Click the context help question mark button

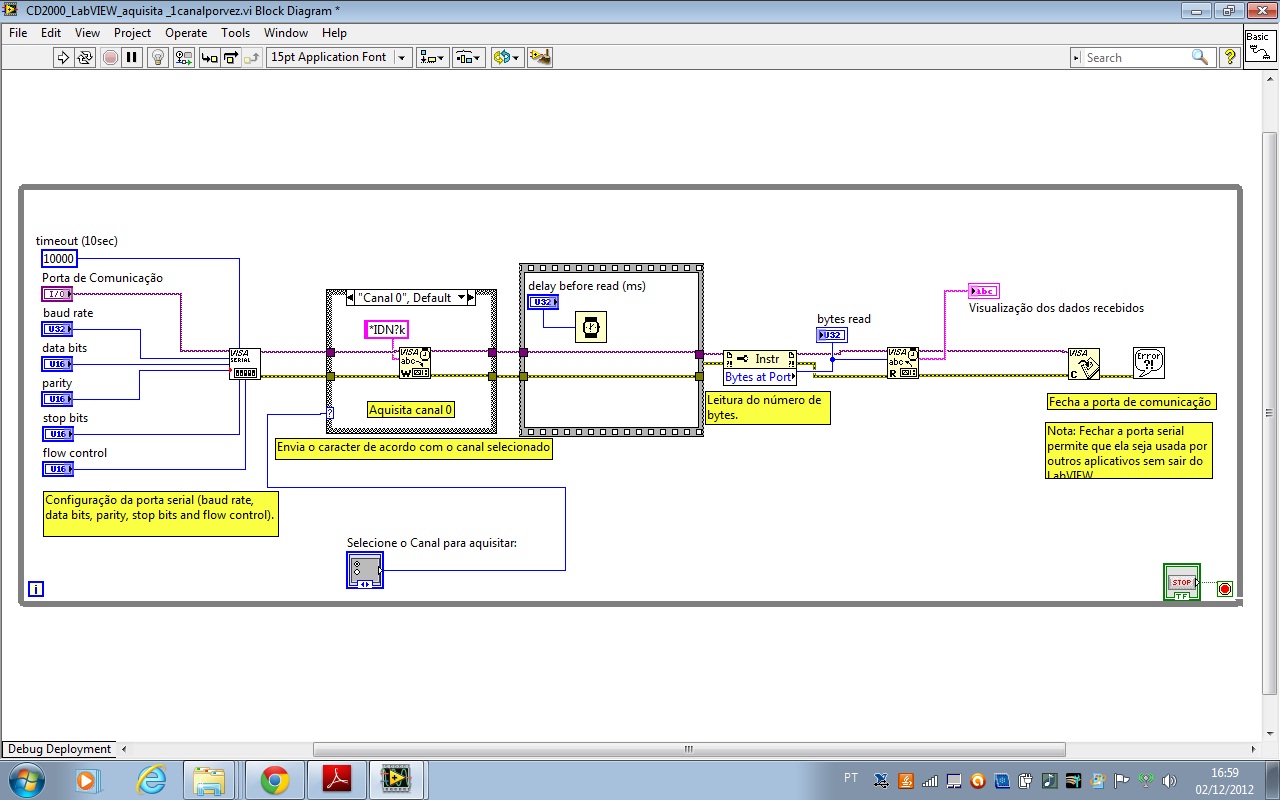tap(1230, 58)
